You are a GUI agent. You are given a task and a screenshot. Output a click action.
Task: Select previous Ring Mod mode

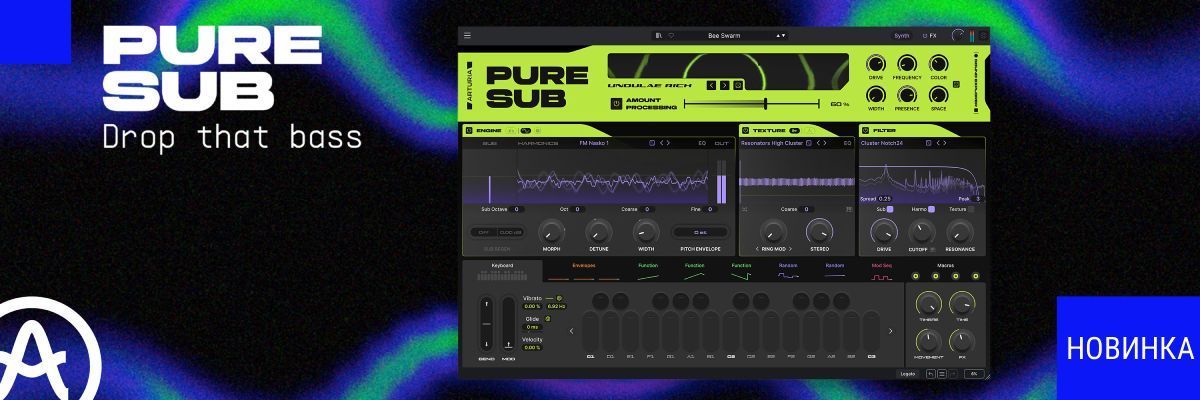(757, 248)
